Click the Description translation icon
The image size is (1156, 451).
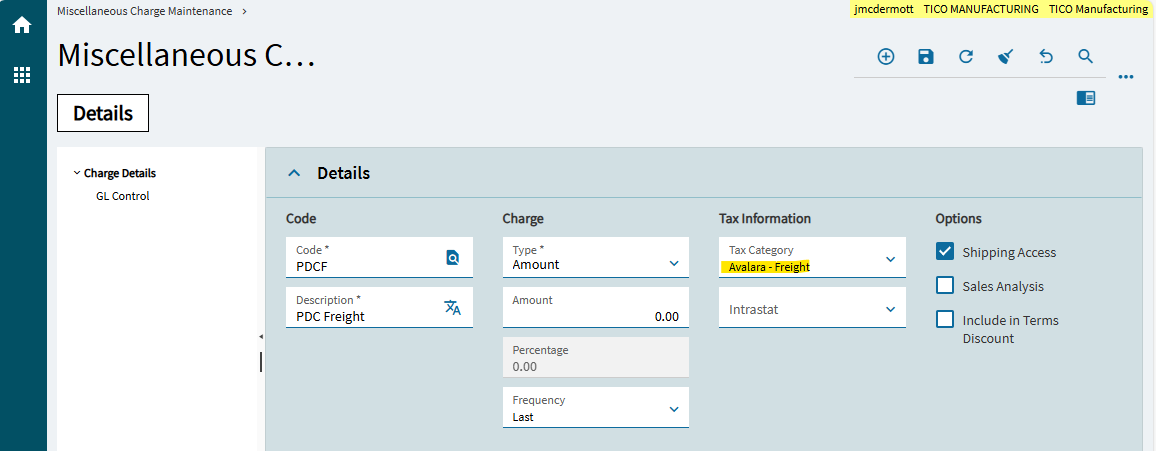453,308
